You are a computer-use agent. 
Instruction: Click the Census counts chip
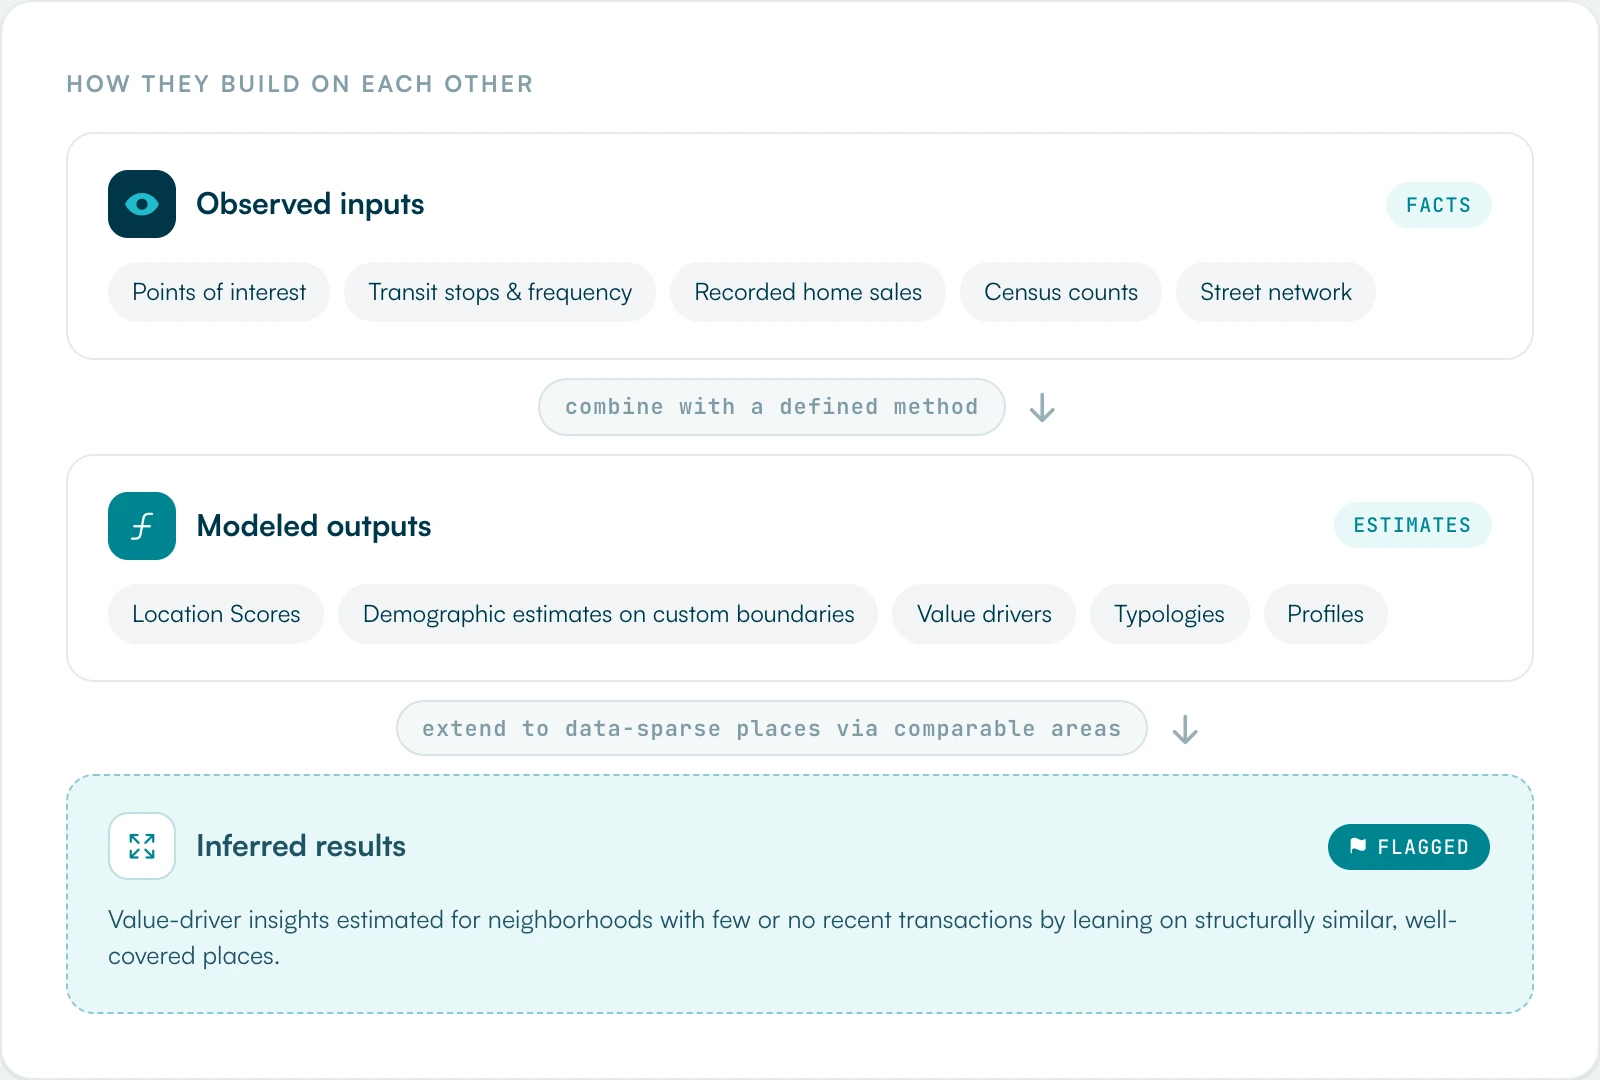tap(1061, 292)
